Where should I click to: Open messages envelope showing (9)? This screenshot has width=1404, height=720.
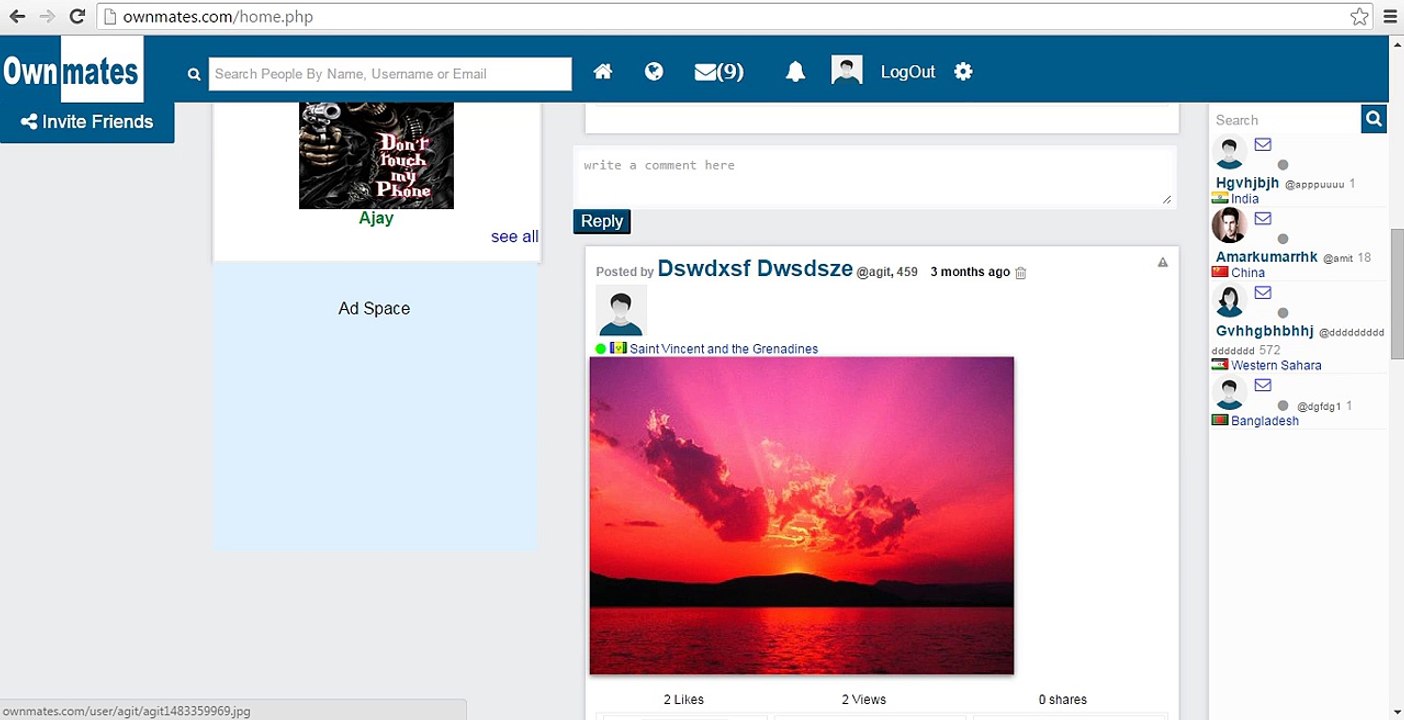(x=719, y=72)
